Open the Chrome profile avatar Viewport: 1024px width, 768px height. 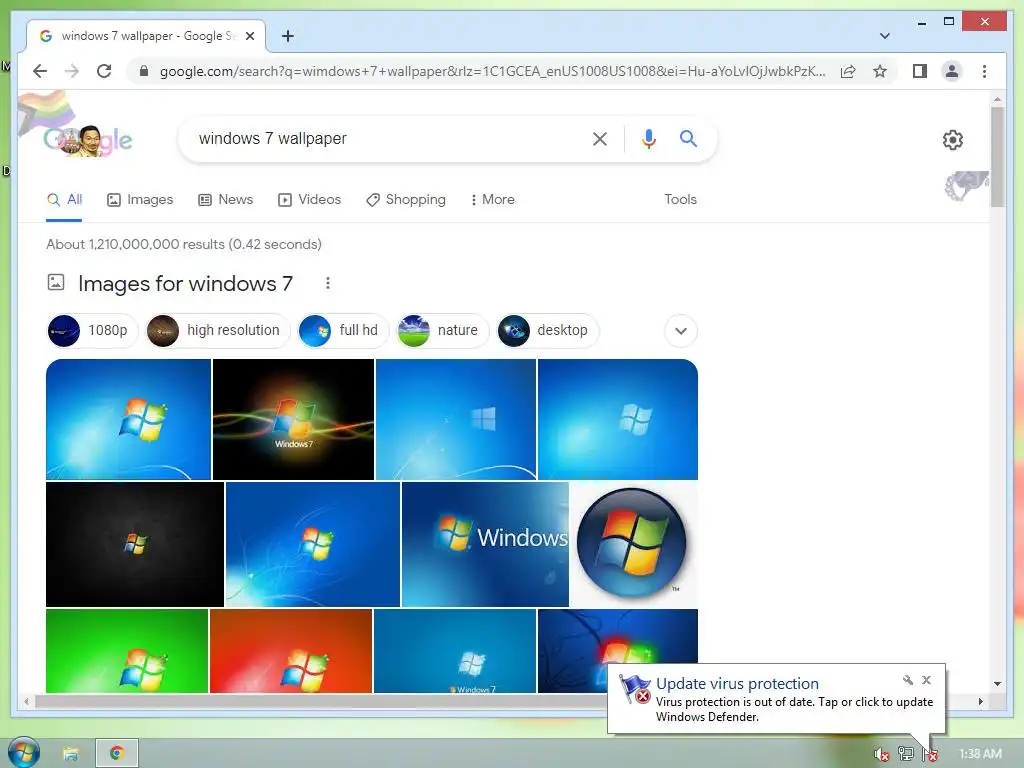952,71
